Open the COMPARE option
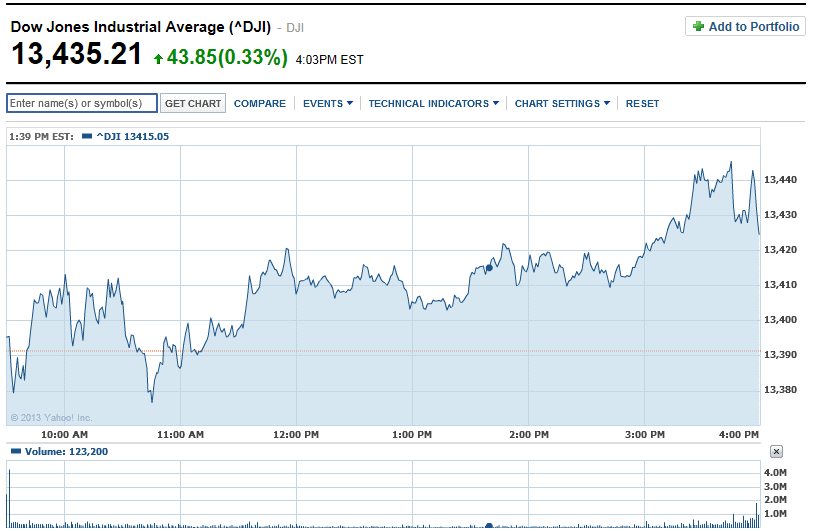 pos(260,103)
